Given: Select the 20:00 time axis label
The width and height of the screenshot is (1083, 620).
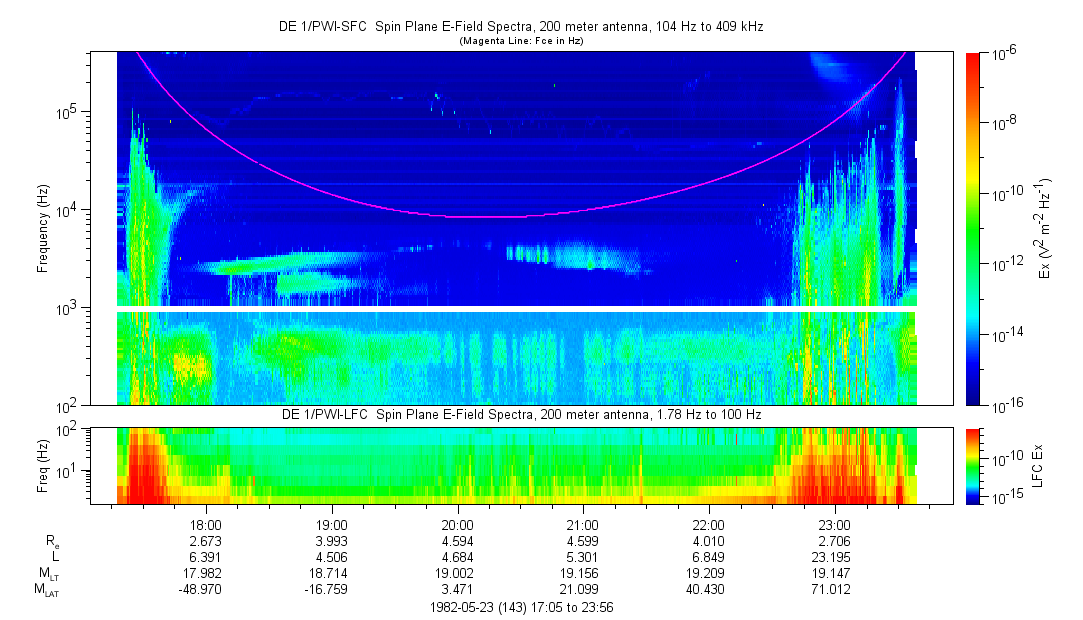Looking at the screenshot, I should click(x=457, y=524).
